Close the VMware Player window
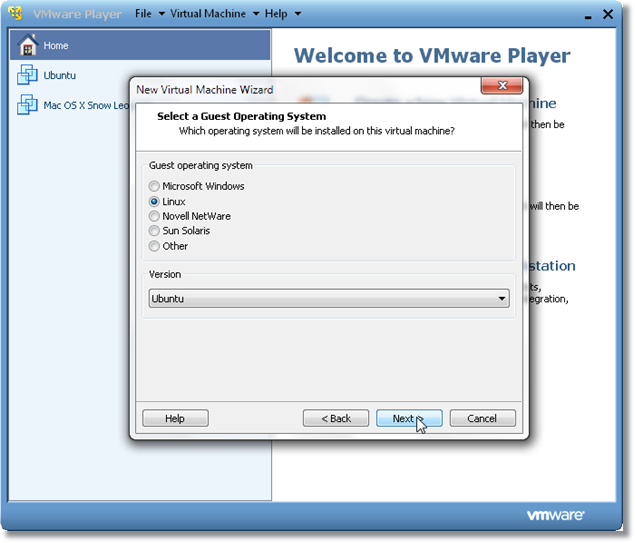This screenshot has width=635, height=543. click(608, 14)
